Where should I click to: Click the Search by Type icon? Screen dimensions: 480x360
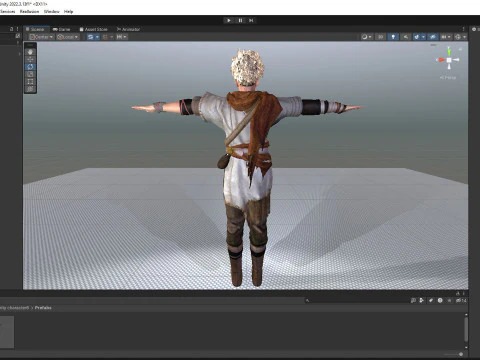(x=422, y=300)
